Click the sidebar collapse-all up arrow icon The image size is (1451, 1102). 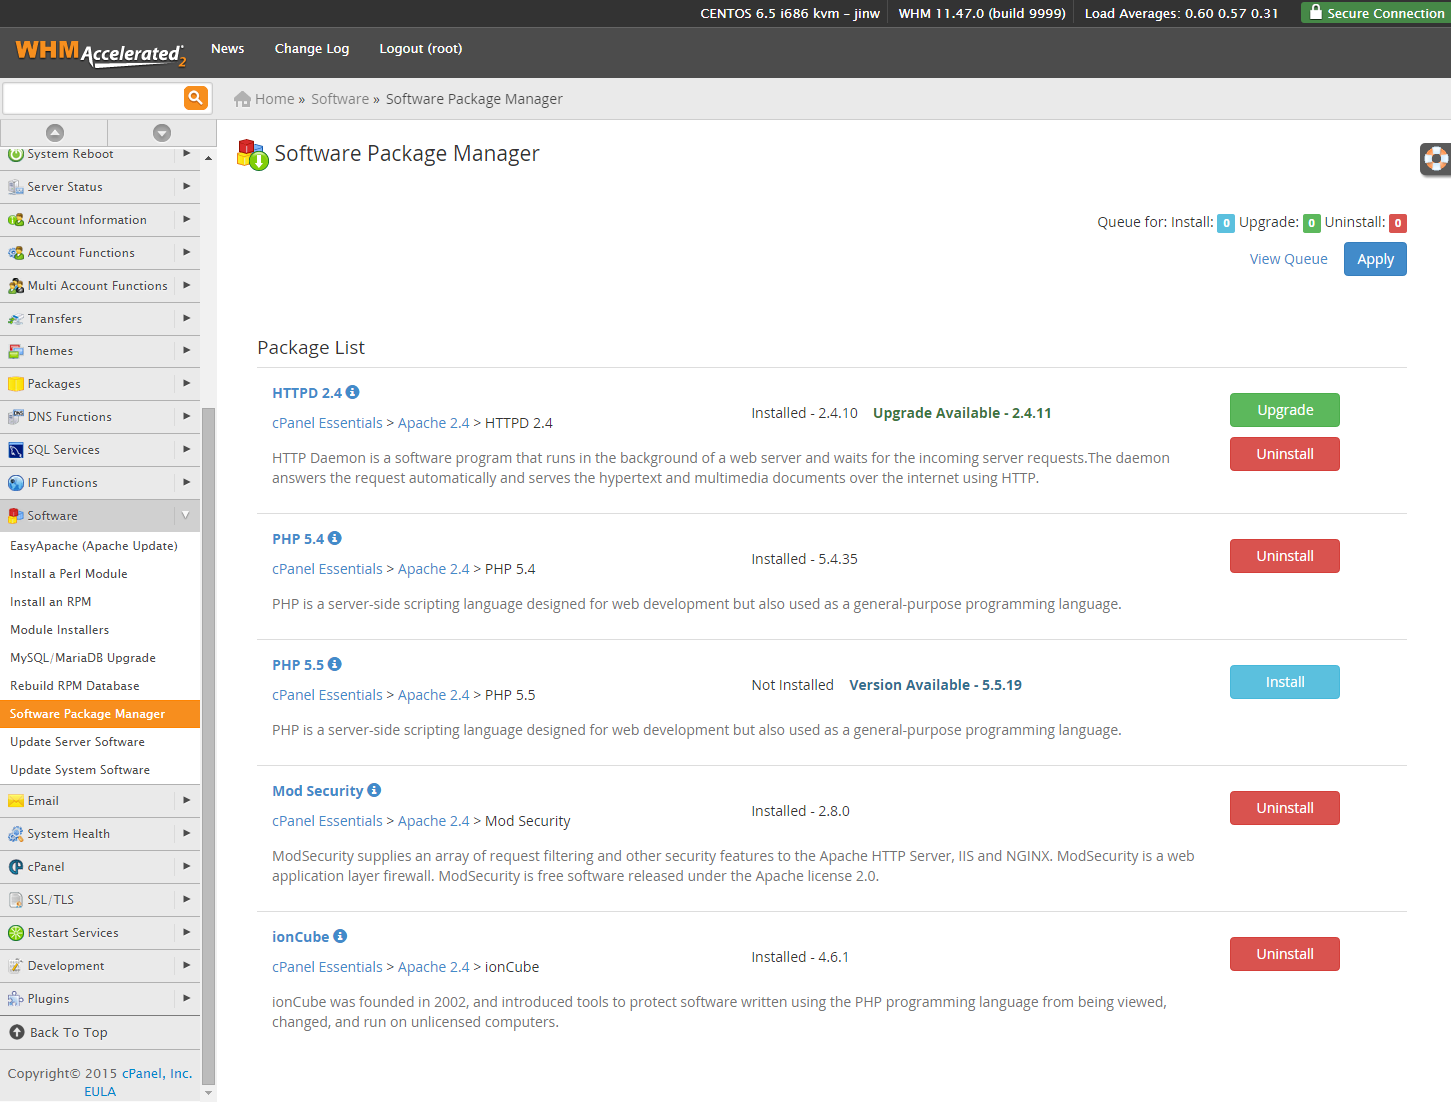pyautogui.click(x=55, y=133)
